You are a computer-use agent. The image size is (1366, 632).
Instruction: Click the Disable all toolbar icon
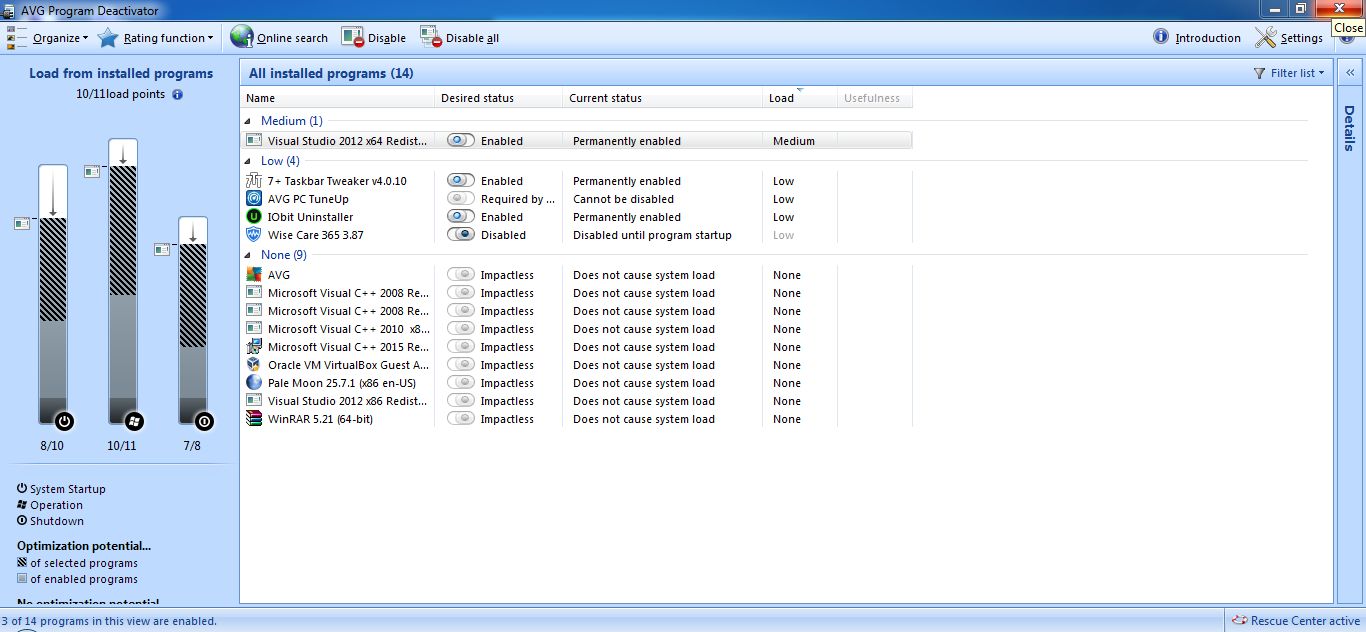pyautogui.click(x=430, y=37)
